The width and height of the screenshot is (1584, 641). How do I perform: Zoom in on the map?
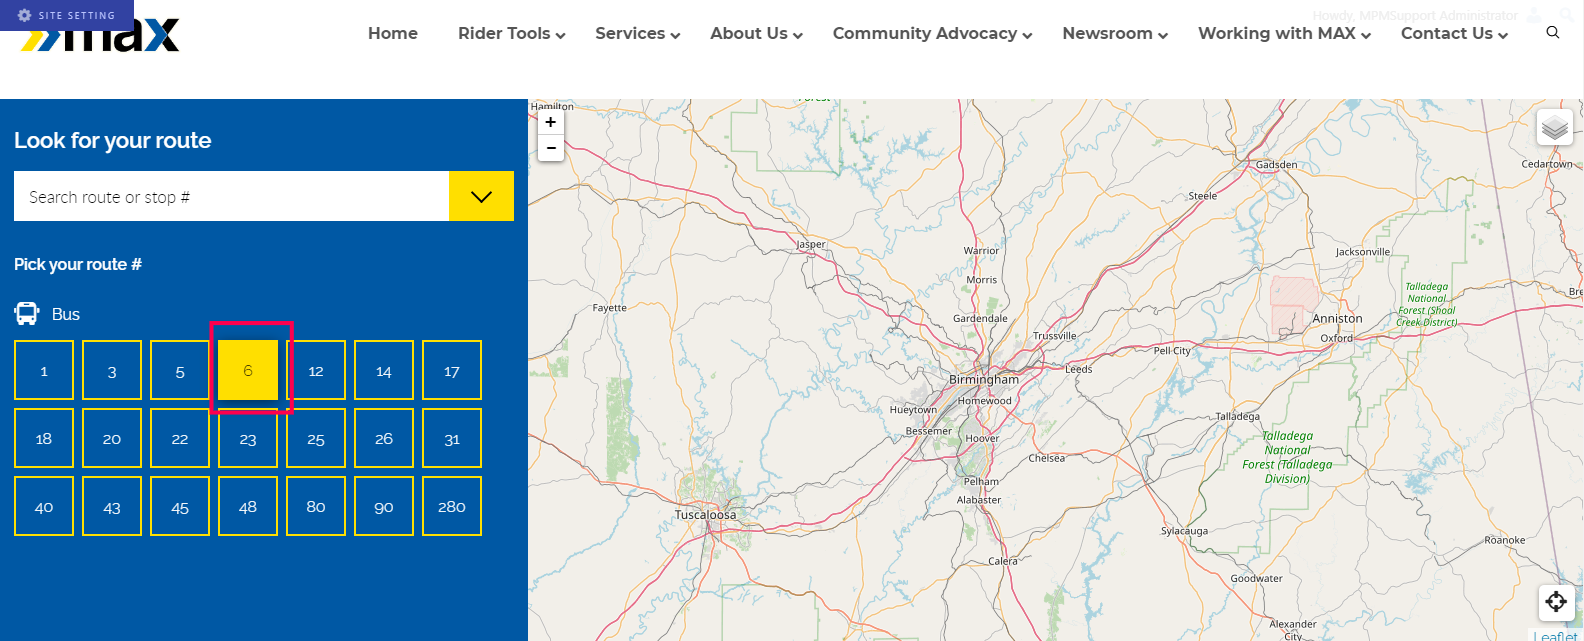pos(551,122)
